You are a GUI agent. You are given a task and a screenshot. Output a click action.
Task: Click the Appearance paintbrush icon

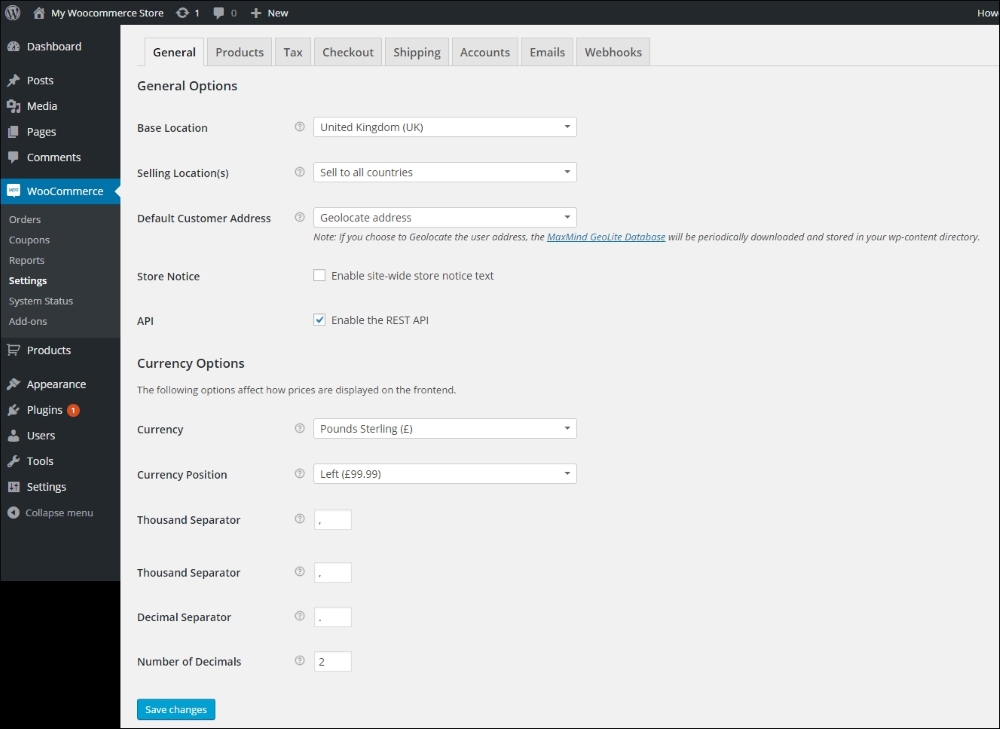pos(13,384)
